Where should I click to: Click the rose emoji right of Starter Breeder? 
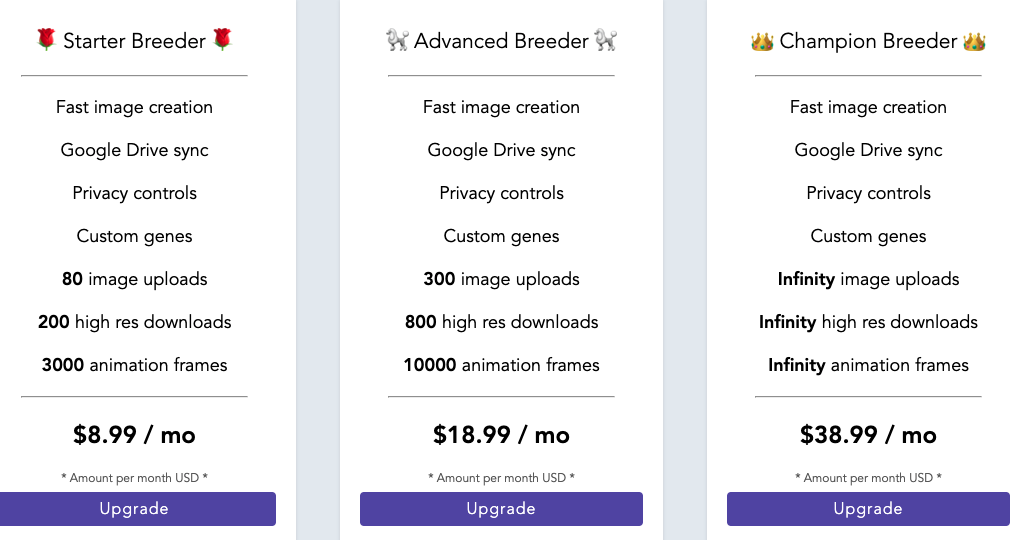(222, 40)
